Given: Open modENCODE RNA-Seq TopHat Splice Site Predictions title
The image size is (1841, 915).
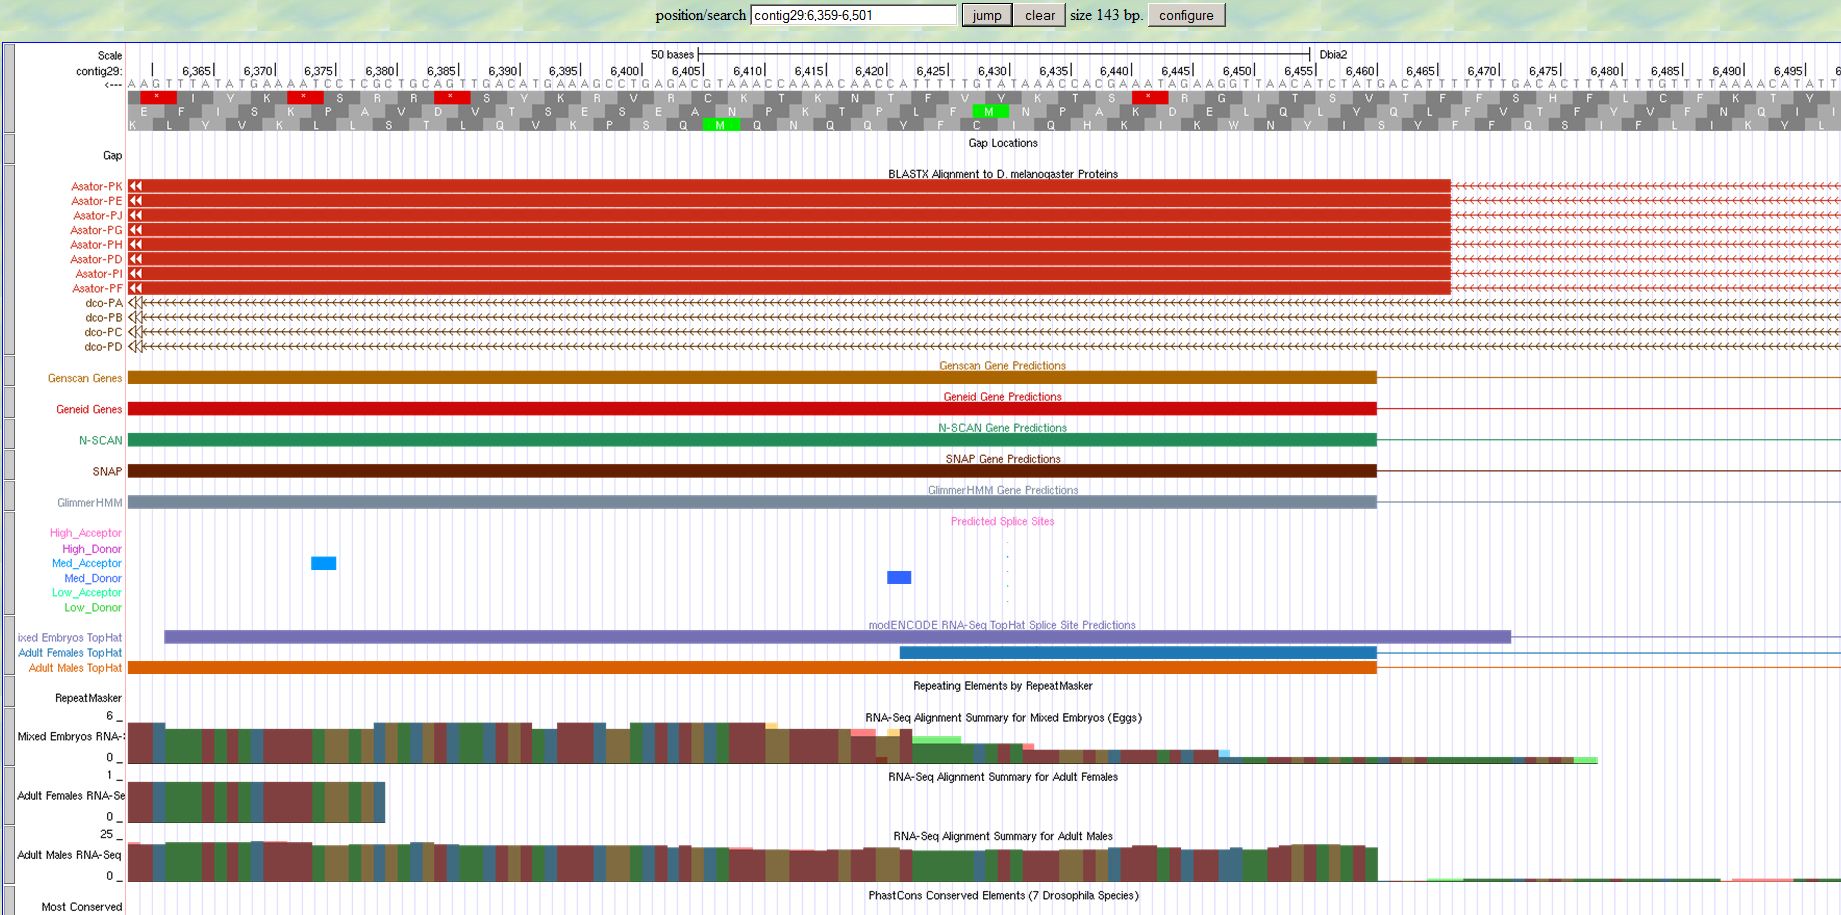Looking at the screenshot, I should pyautogui.click(x=1002, y=625).
